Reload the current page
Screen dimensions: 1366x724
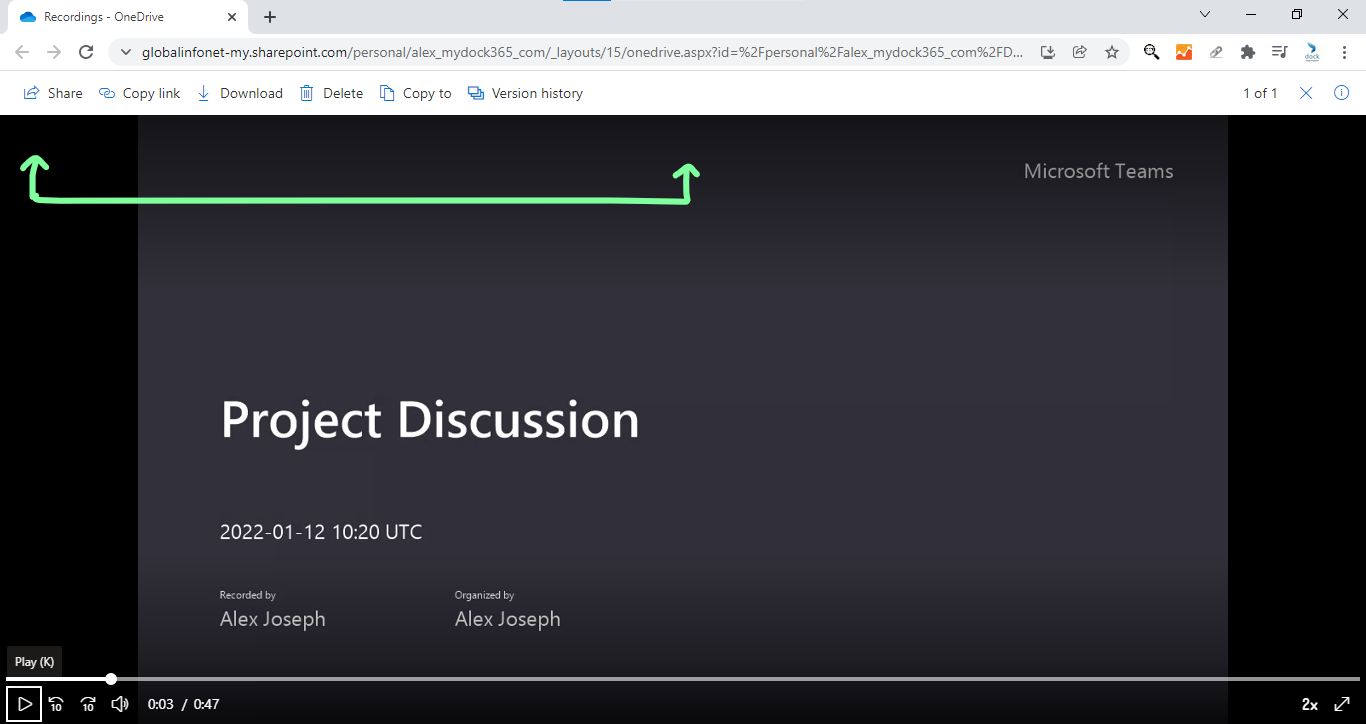click(86, 52)
